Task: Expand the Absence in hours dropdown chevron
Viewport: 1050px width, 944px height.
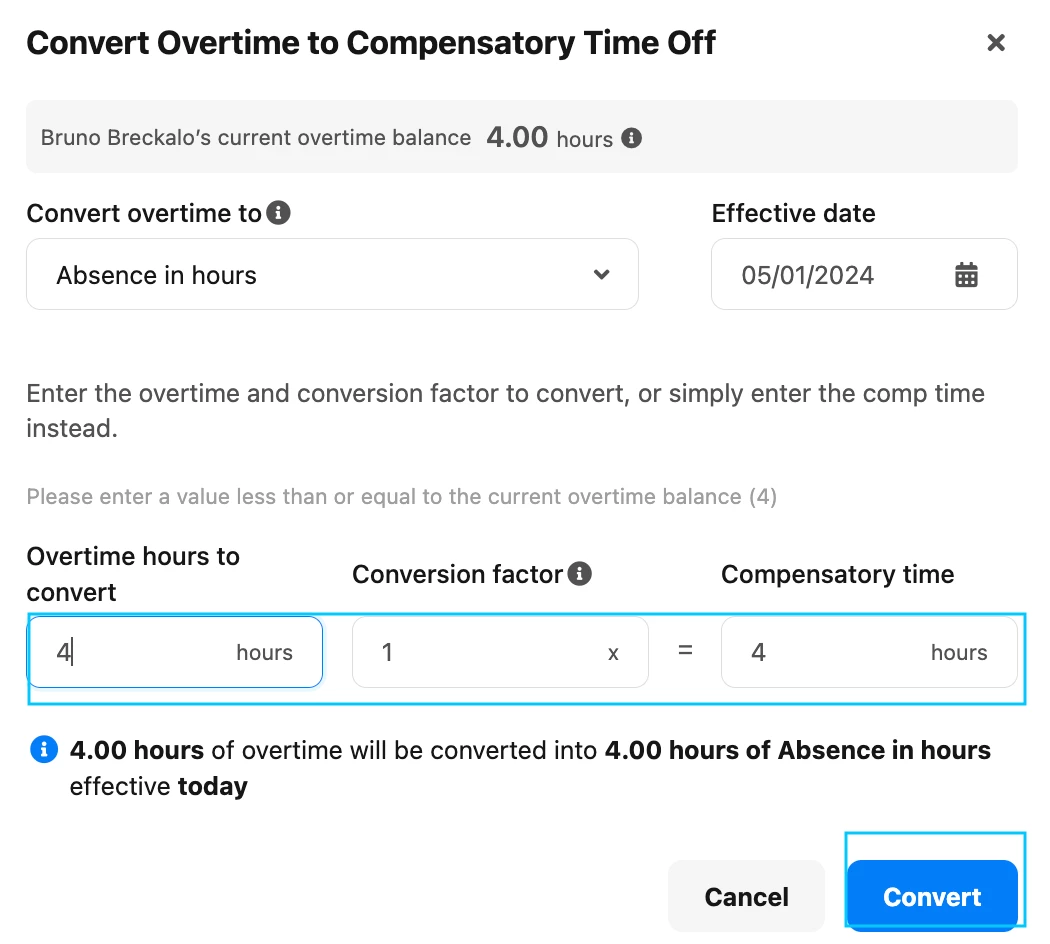Action: coord(601,274)
